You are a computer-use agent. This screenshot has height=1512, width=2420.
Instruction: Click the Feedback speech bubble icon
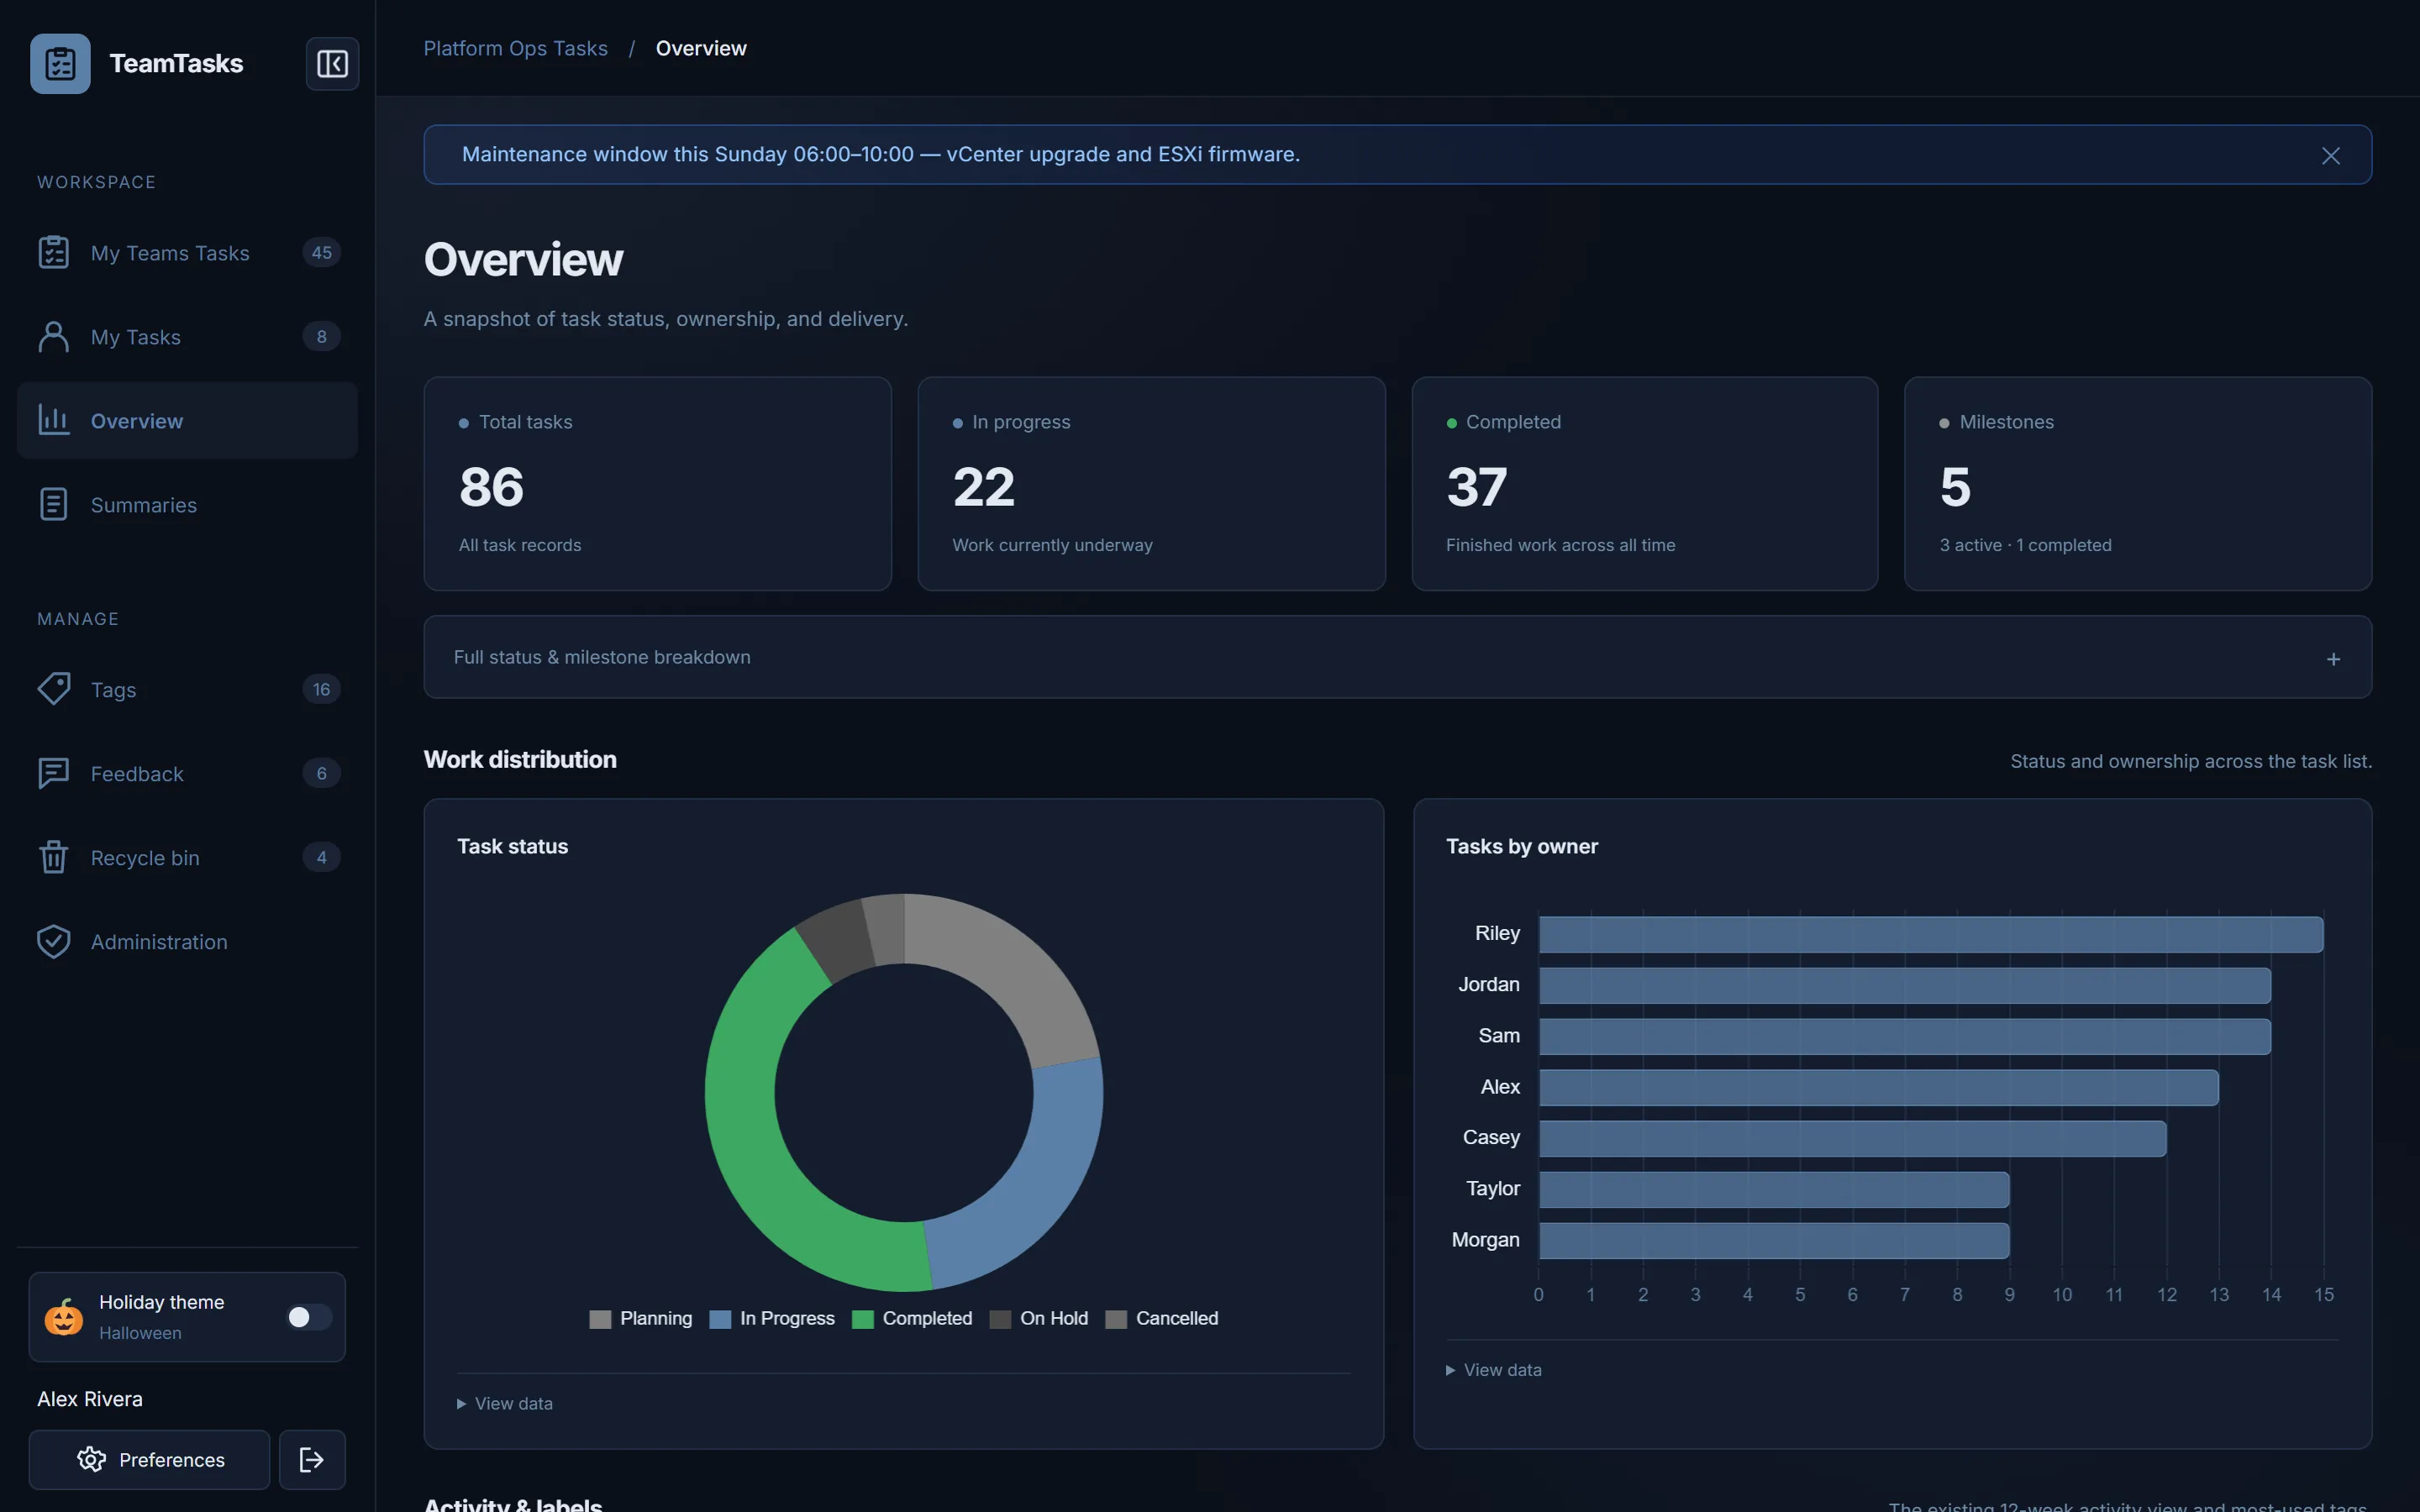[53, 773]
